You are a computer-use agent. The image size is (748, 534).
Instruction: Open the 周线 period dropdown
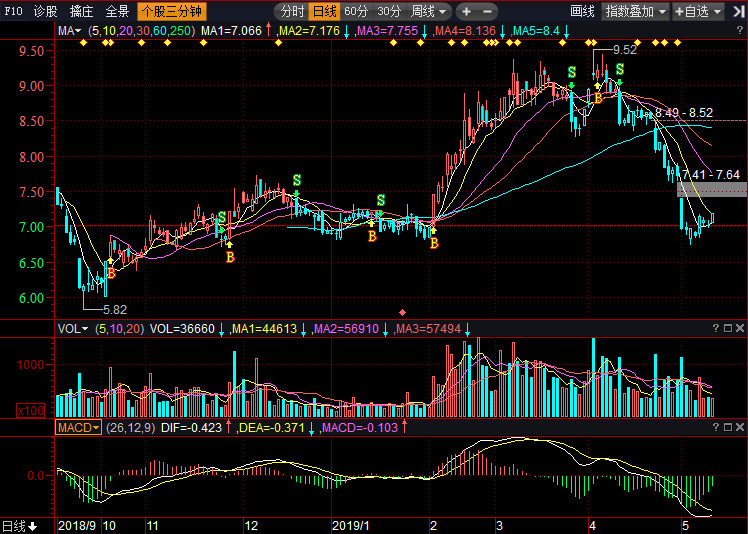(x=430, y=12)
